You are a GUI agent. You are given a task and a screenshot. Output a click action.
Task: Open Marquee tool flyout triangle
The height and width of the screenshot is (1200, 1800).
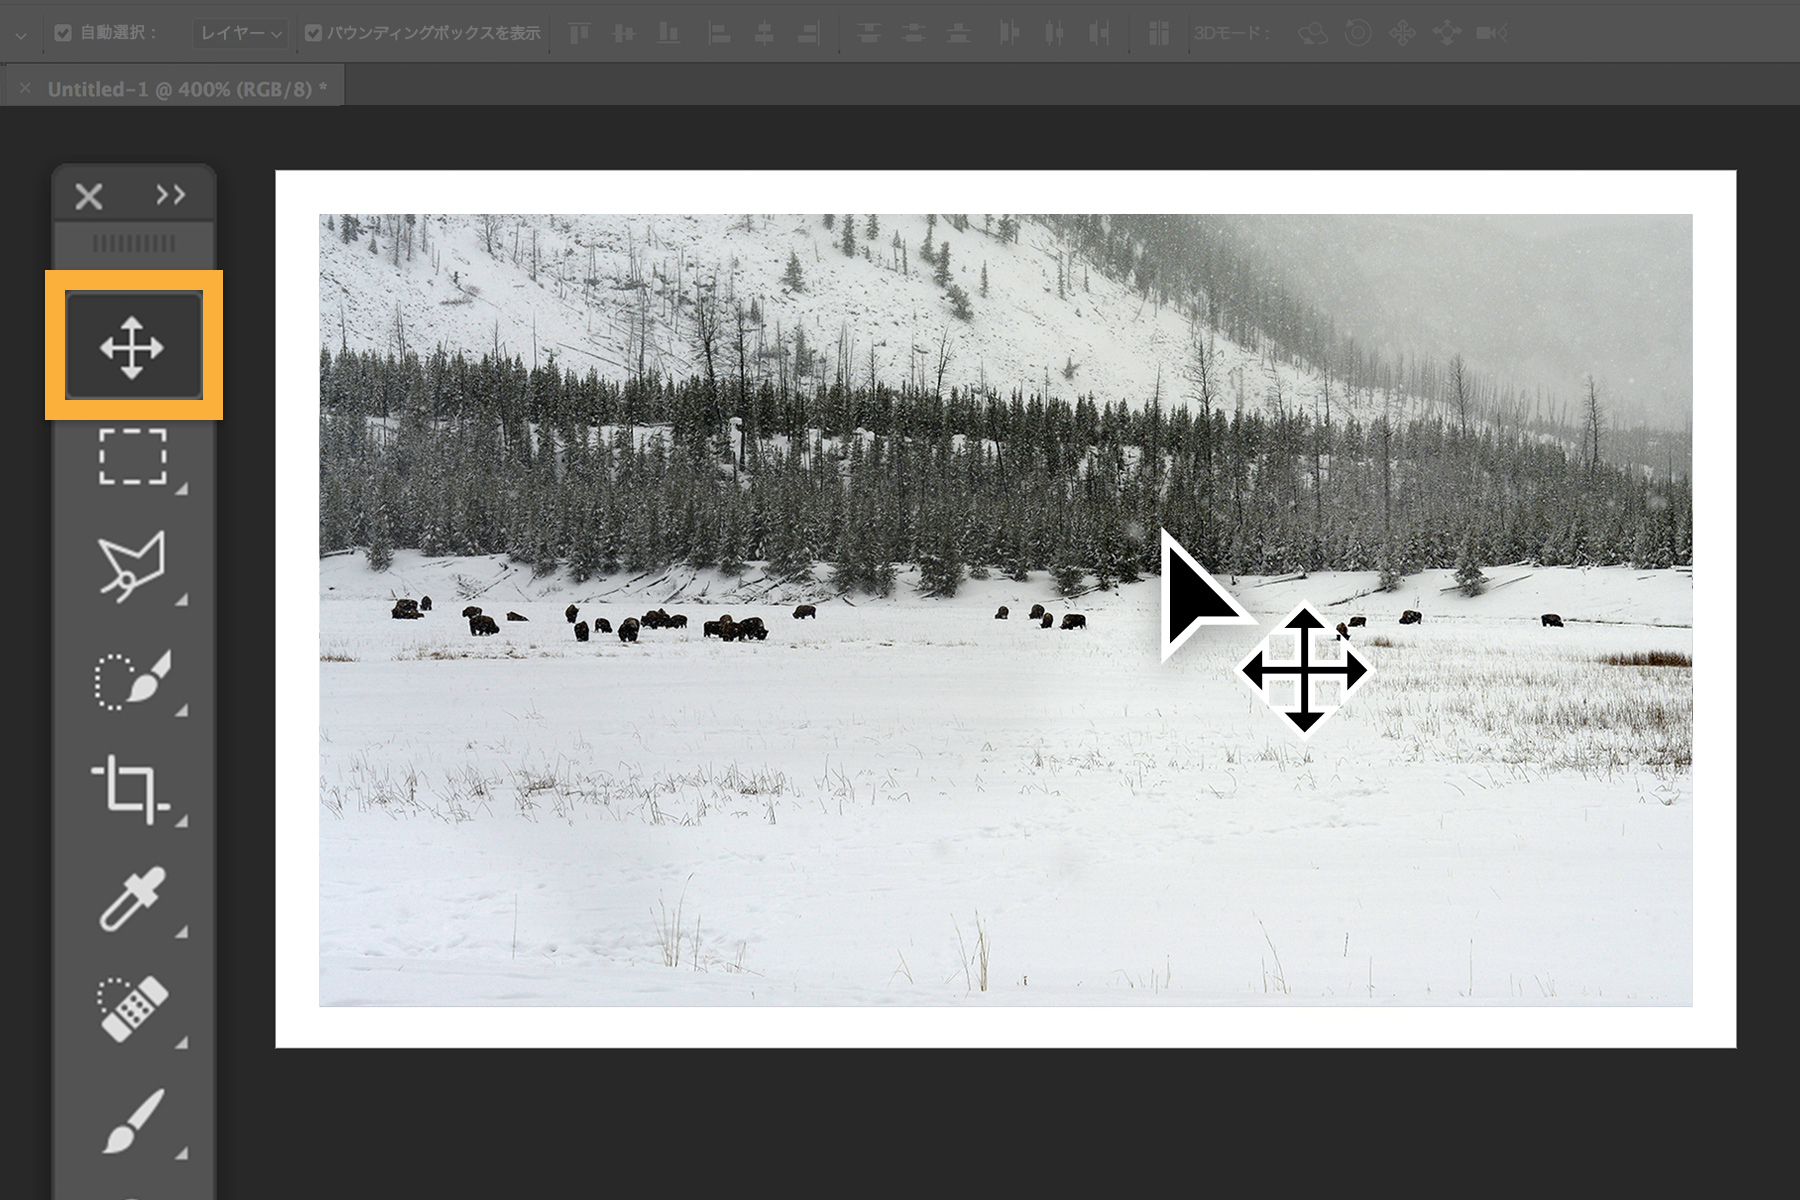tap(181, 490)
